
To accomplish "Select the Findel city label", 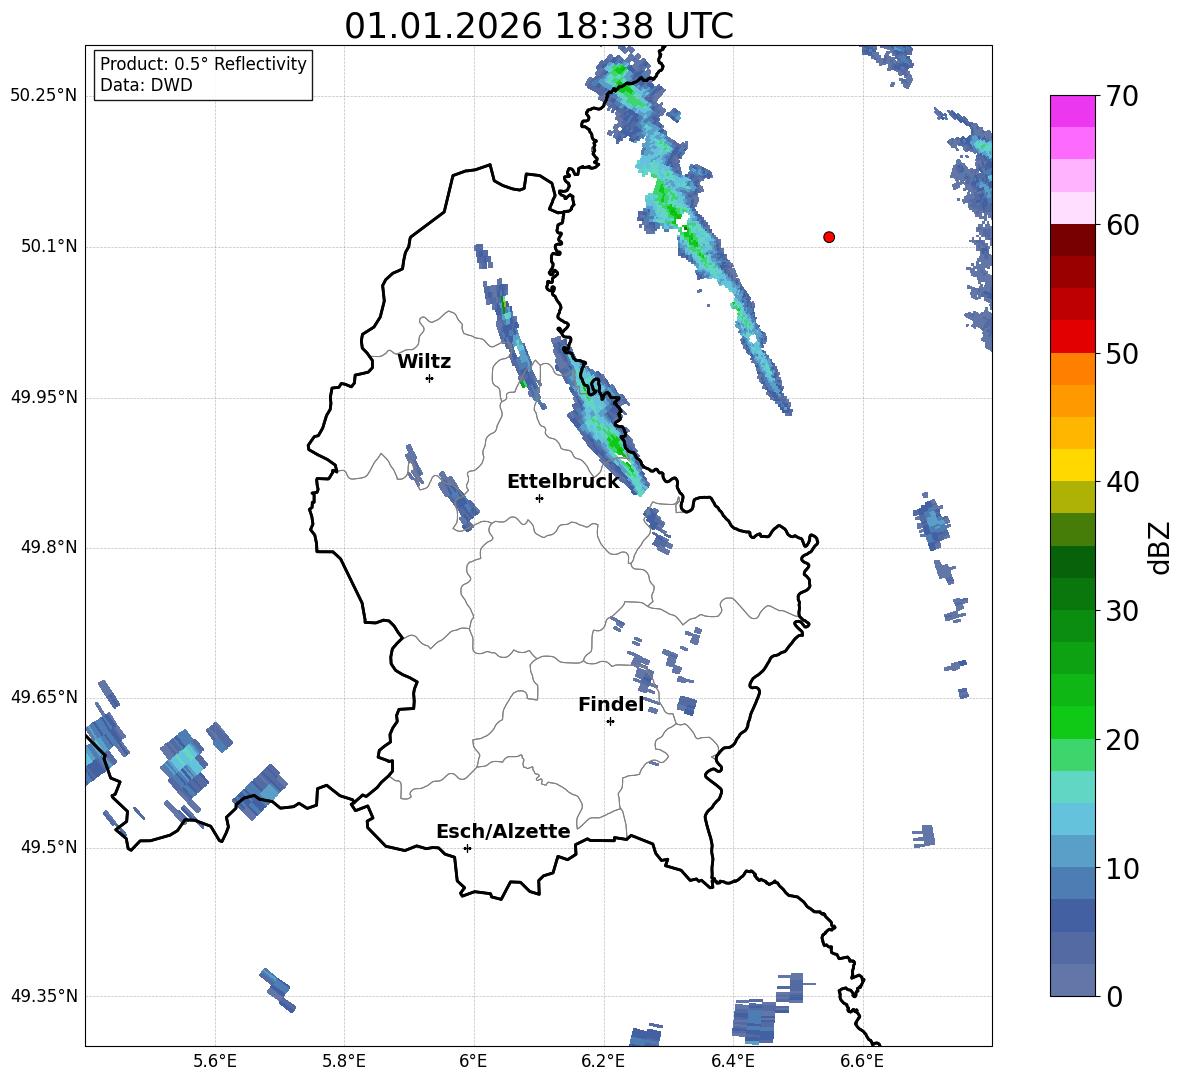I will pyautogui.click(x=611, y=704).
